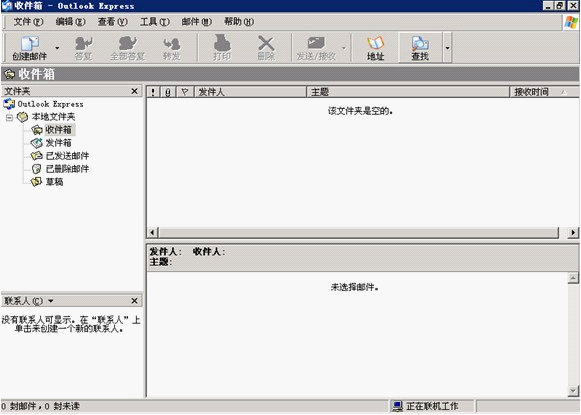Select the 本地文件夹 folder

tap(53, 117)
